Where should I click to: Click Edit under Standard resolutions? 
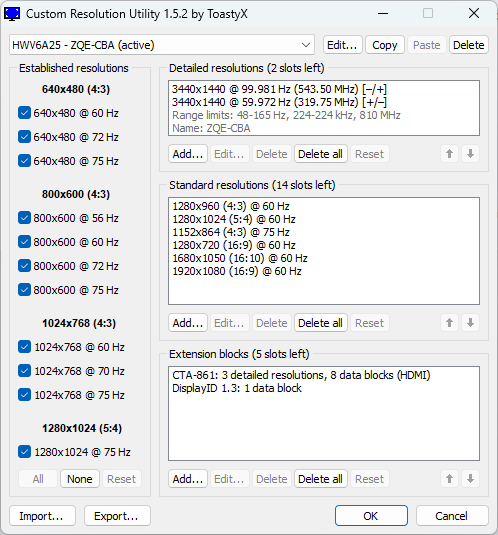229,323
